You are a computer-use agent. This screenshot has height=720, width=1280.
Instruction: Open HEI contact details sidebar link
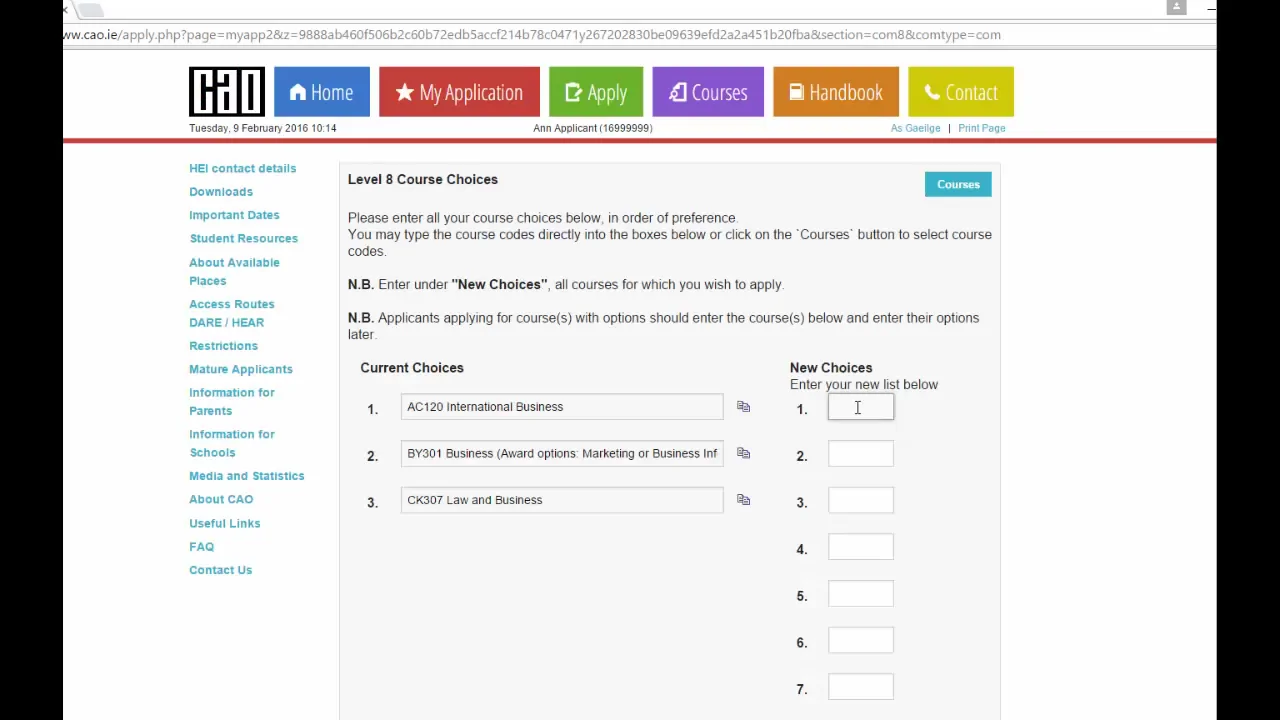(x=242, y=168)
